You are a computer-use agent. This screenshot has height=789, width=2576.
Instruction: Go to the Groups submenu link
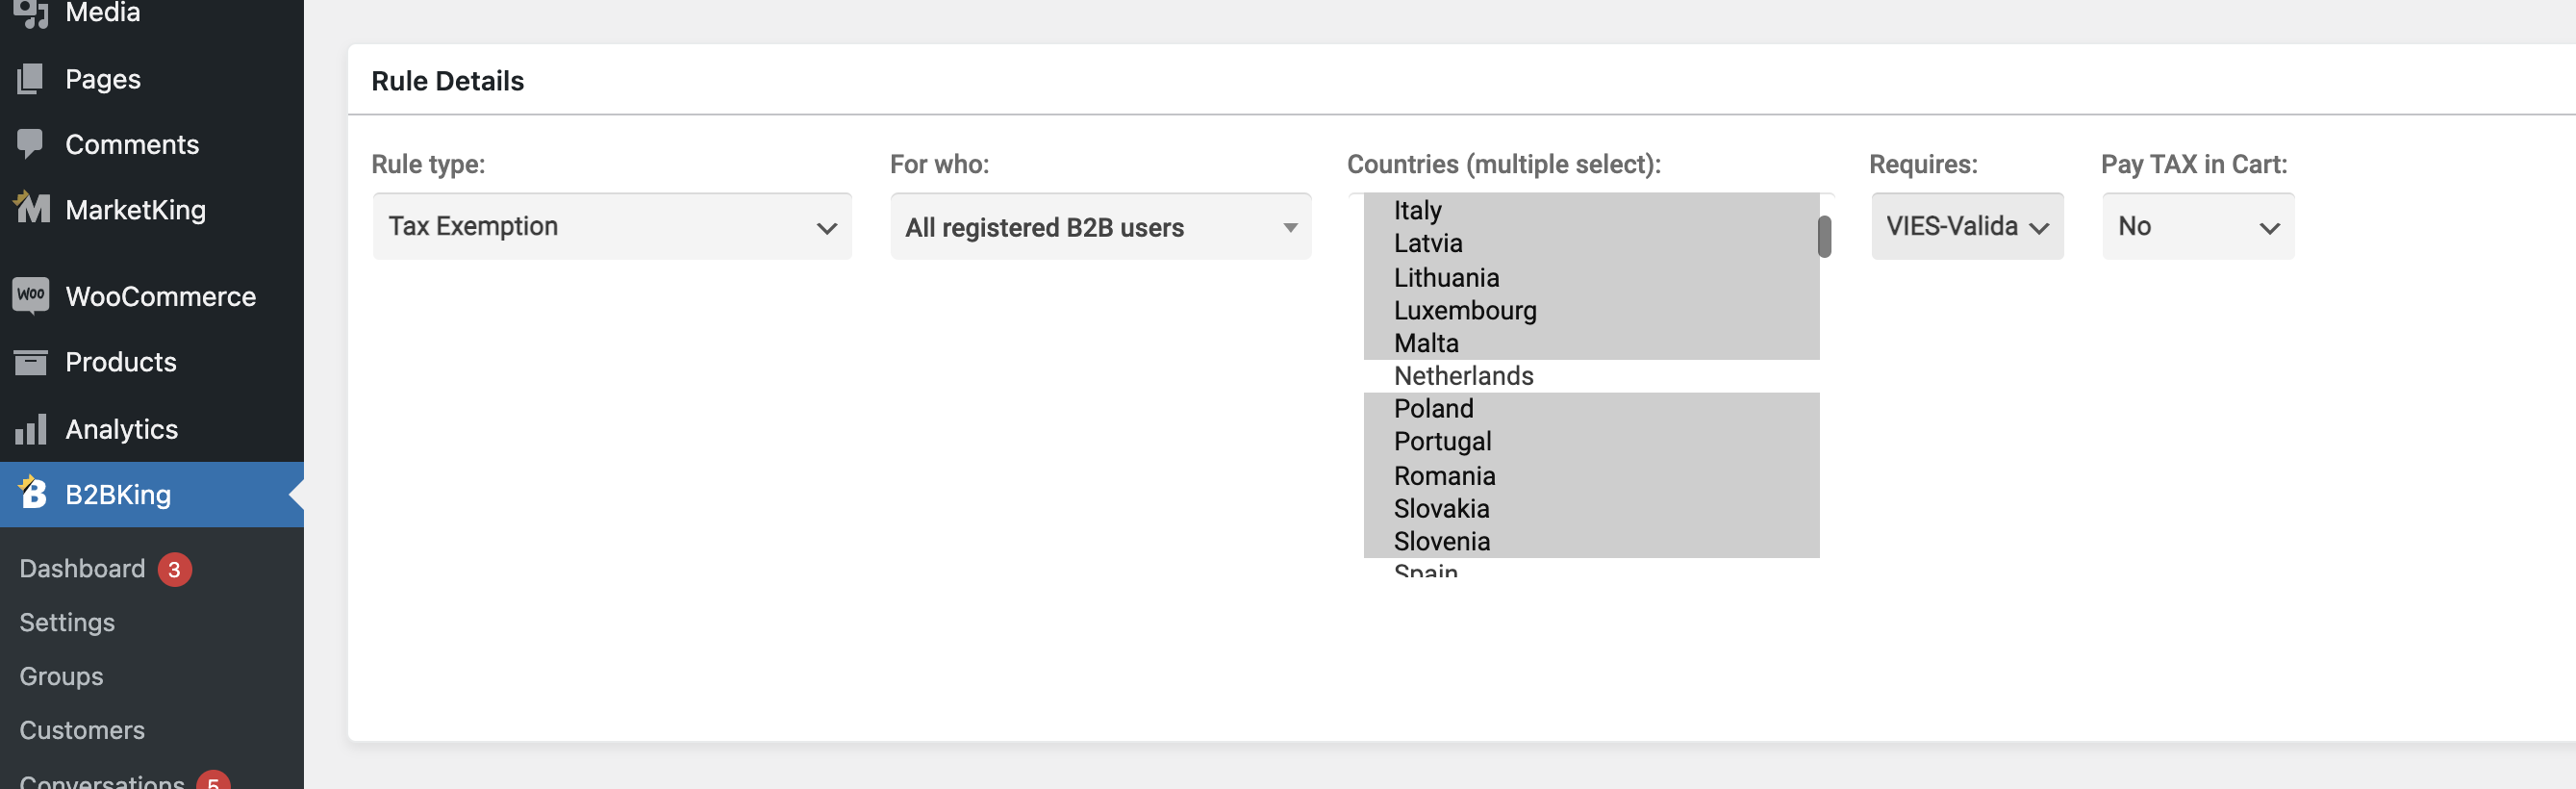click(x=61, y=676)
